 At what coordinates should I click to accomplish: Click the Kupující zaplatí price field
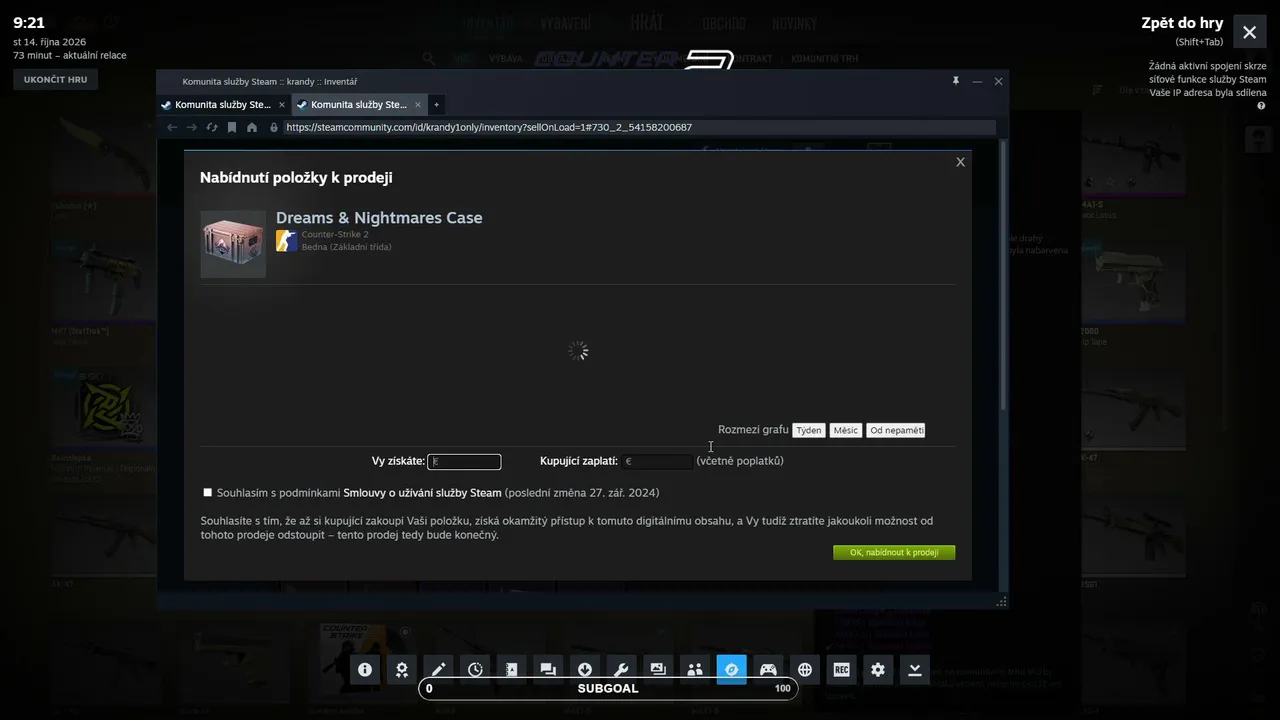pos(657,461)
